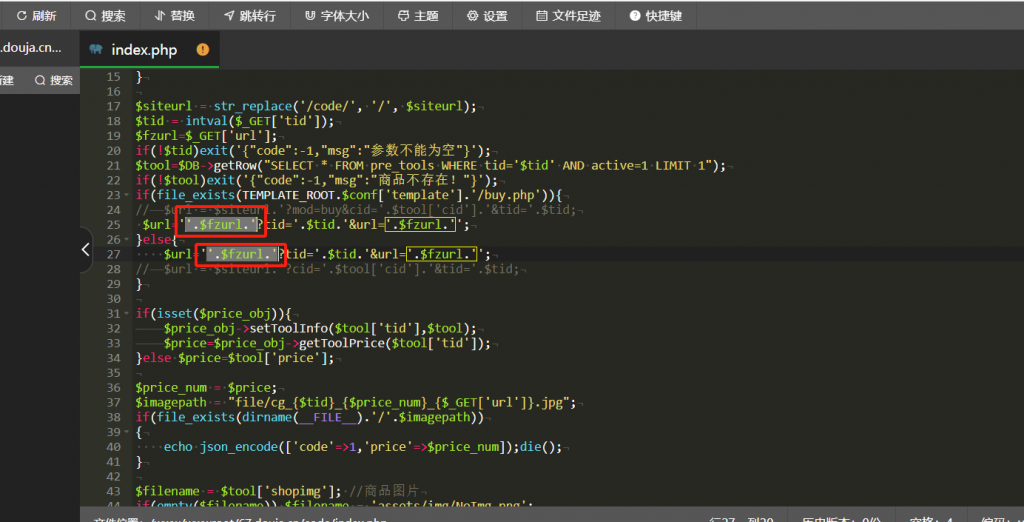
Task: Click the 刷新 (Refresh) toolbar button
Action: tap(36, 16)
